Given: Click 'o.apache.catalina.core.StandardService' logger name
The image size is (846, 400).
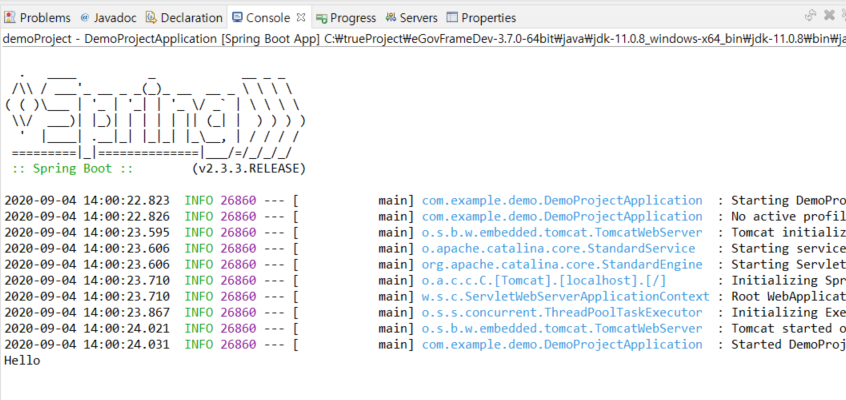Looking at the screenshot, I should pyautogui.click(x=558, y=248).
